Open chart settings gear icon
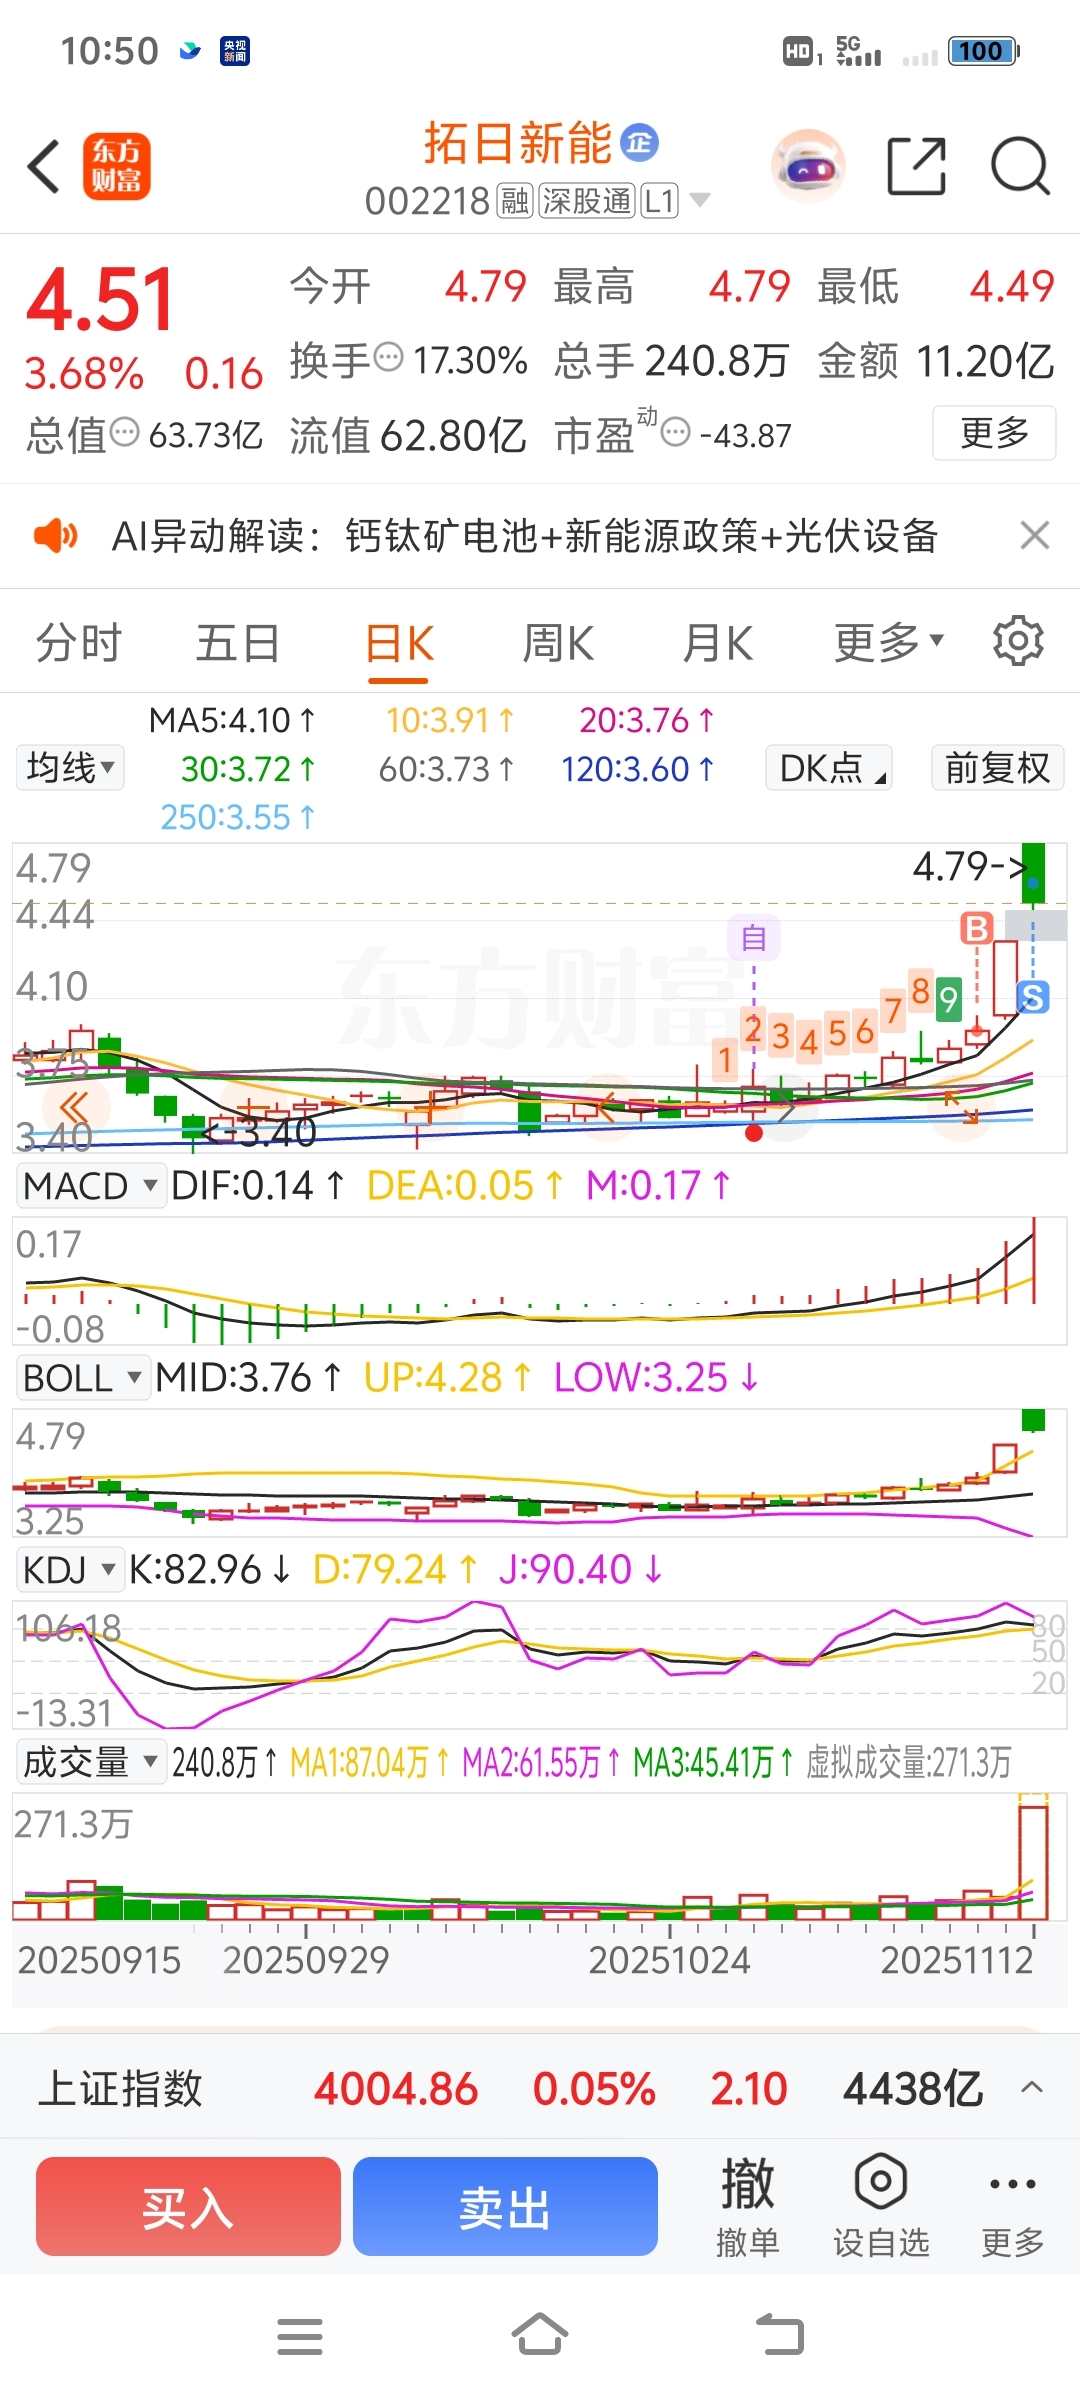The image size is (1080, 2400). pyautogui.click(x=1018, y=641)
